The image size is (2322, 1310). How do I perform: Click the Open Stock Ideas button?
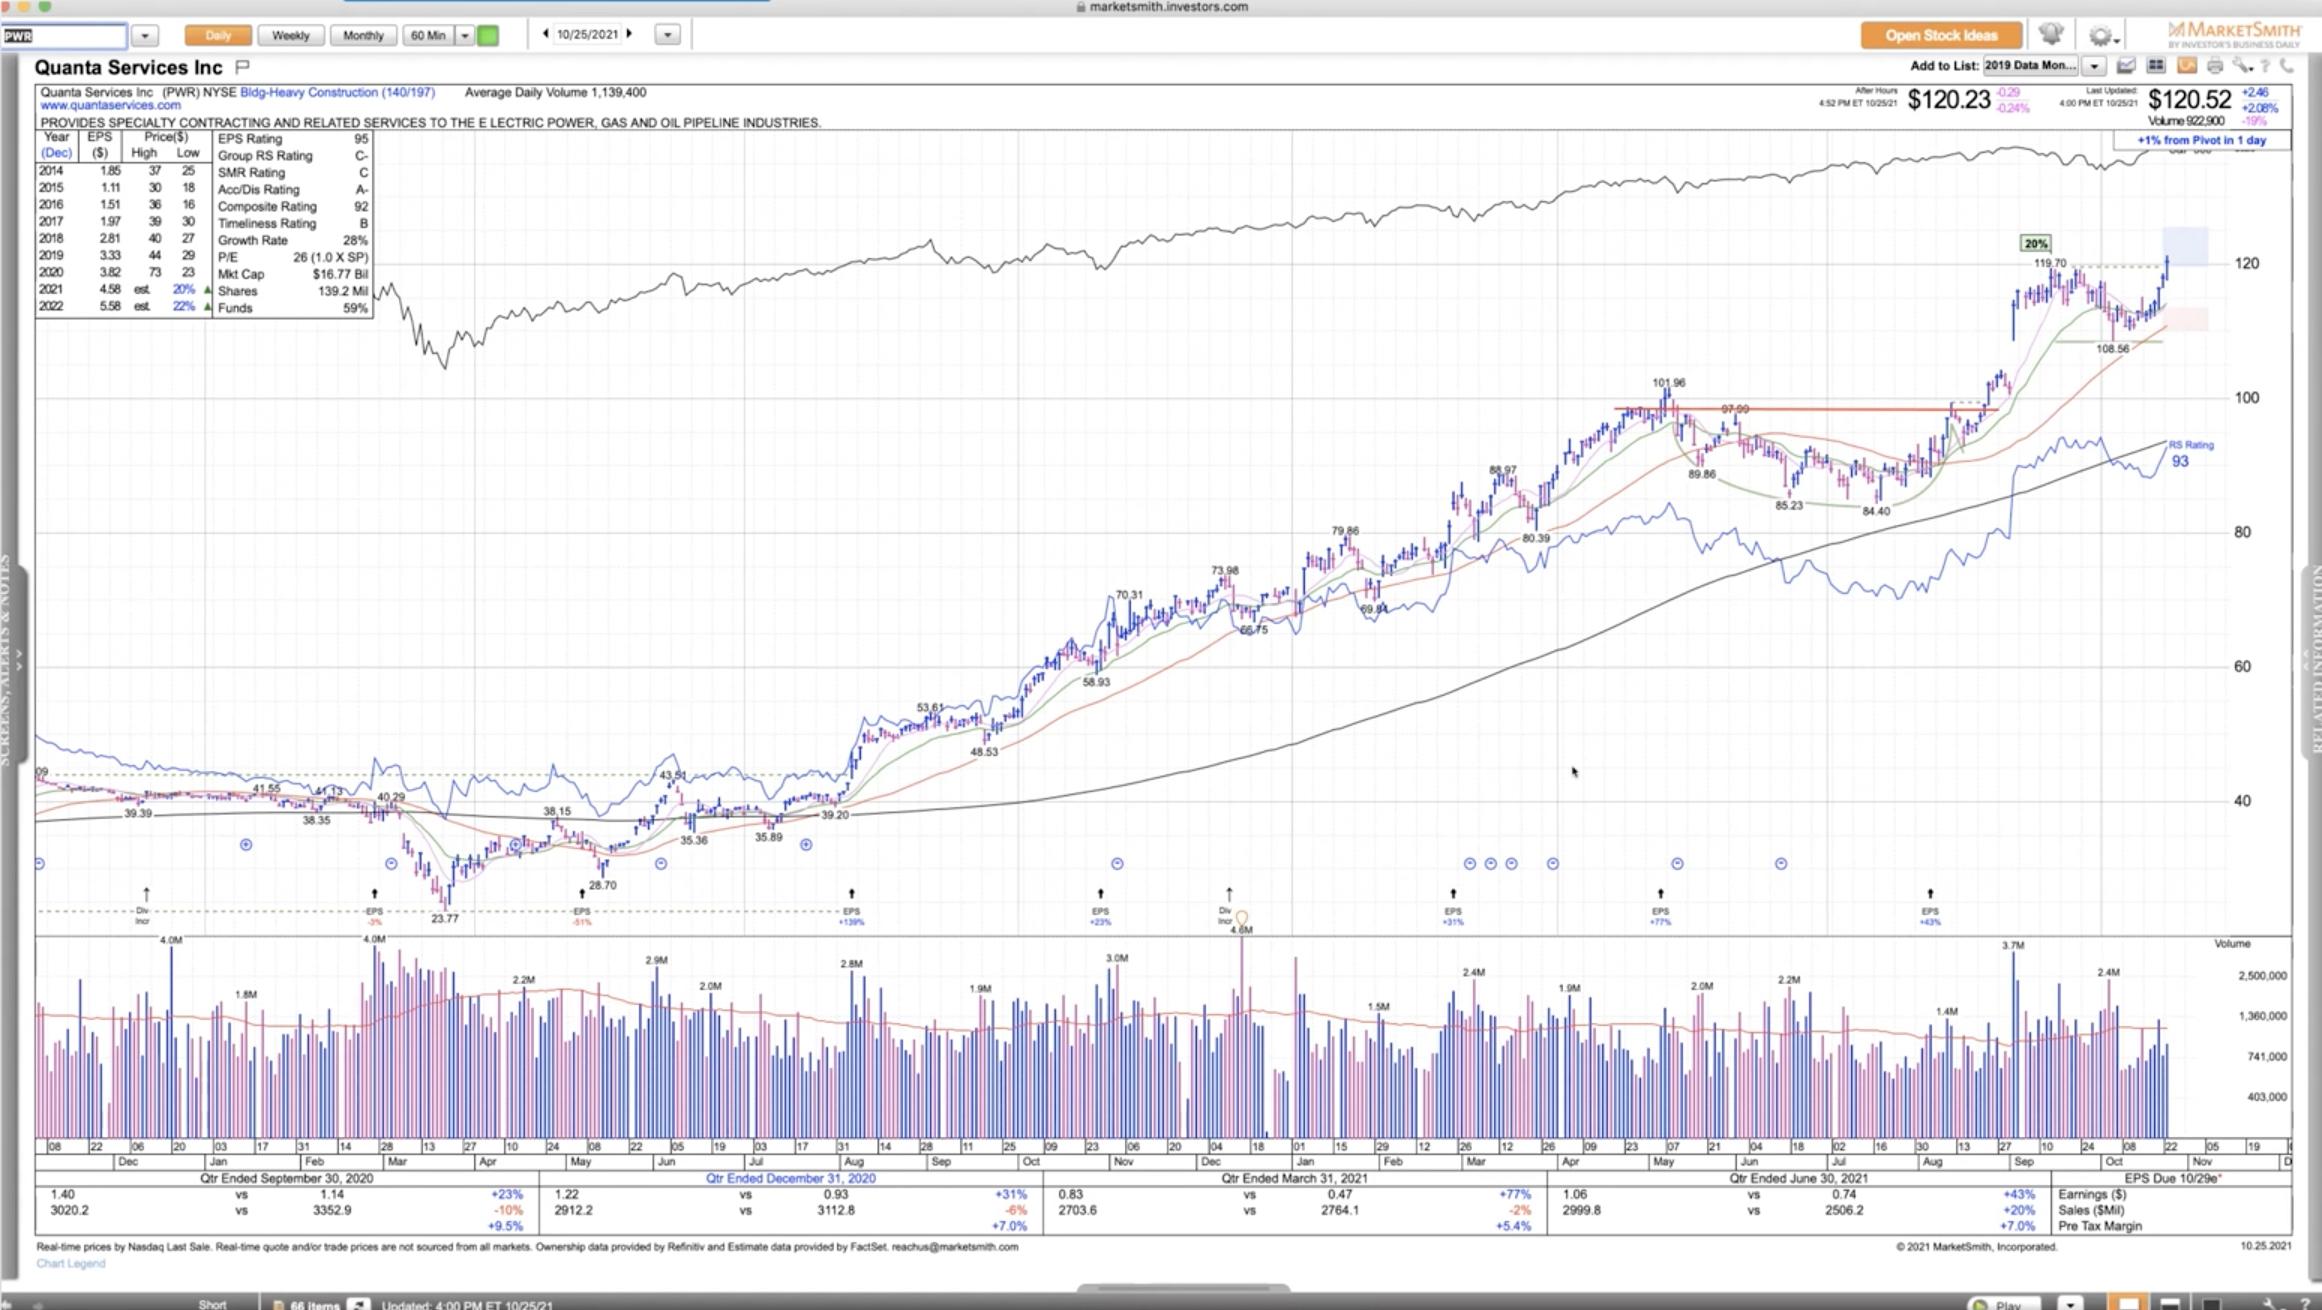(1941, 35)
